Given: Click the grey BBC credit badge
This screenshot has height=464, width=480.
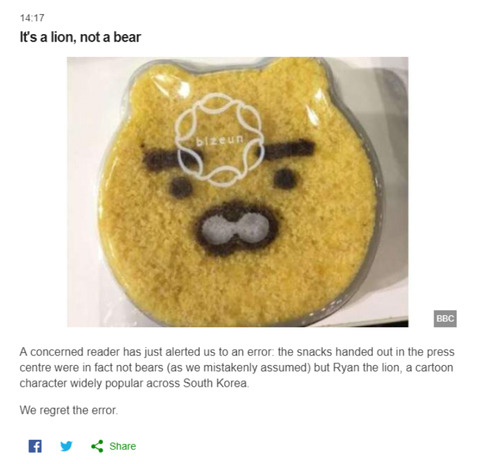Looking at the screenshot, I should (x=445, y=318).
